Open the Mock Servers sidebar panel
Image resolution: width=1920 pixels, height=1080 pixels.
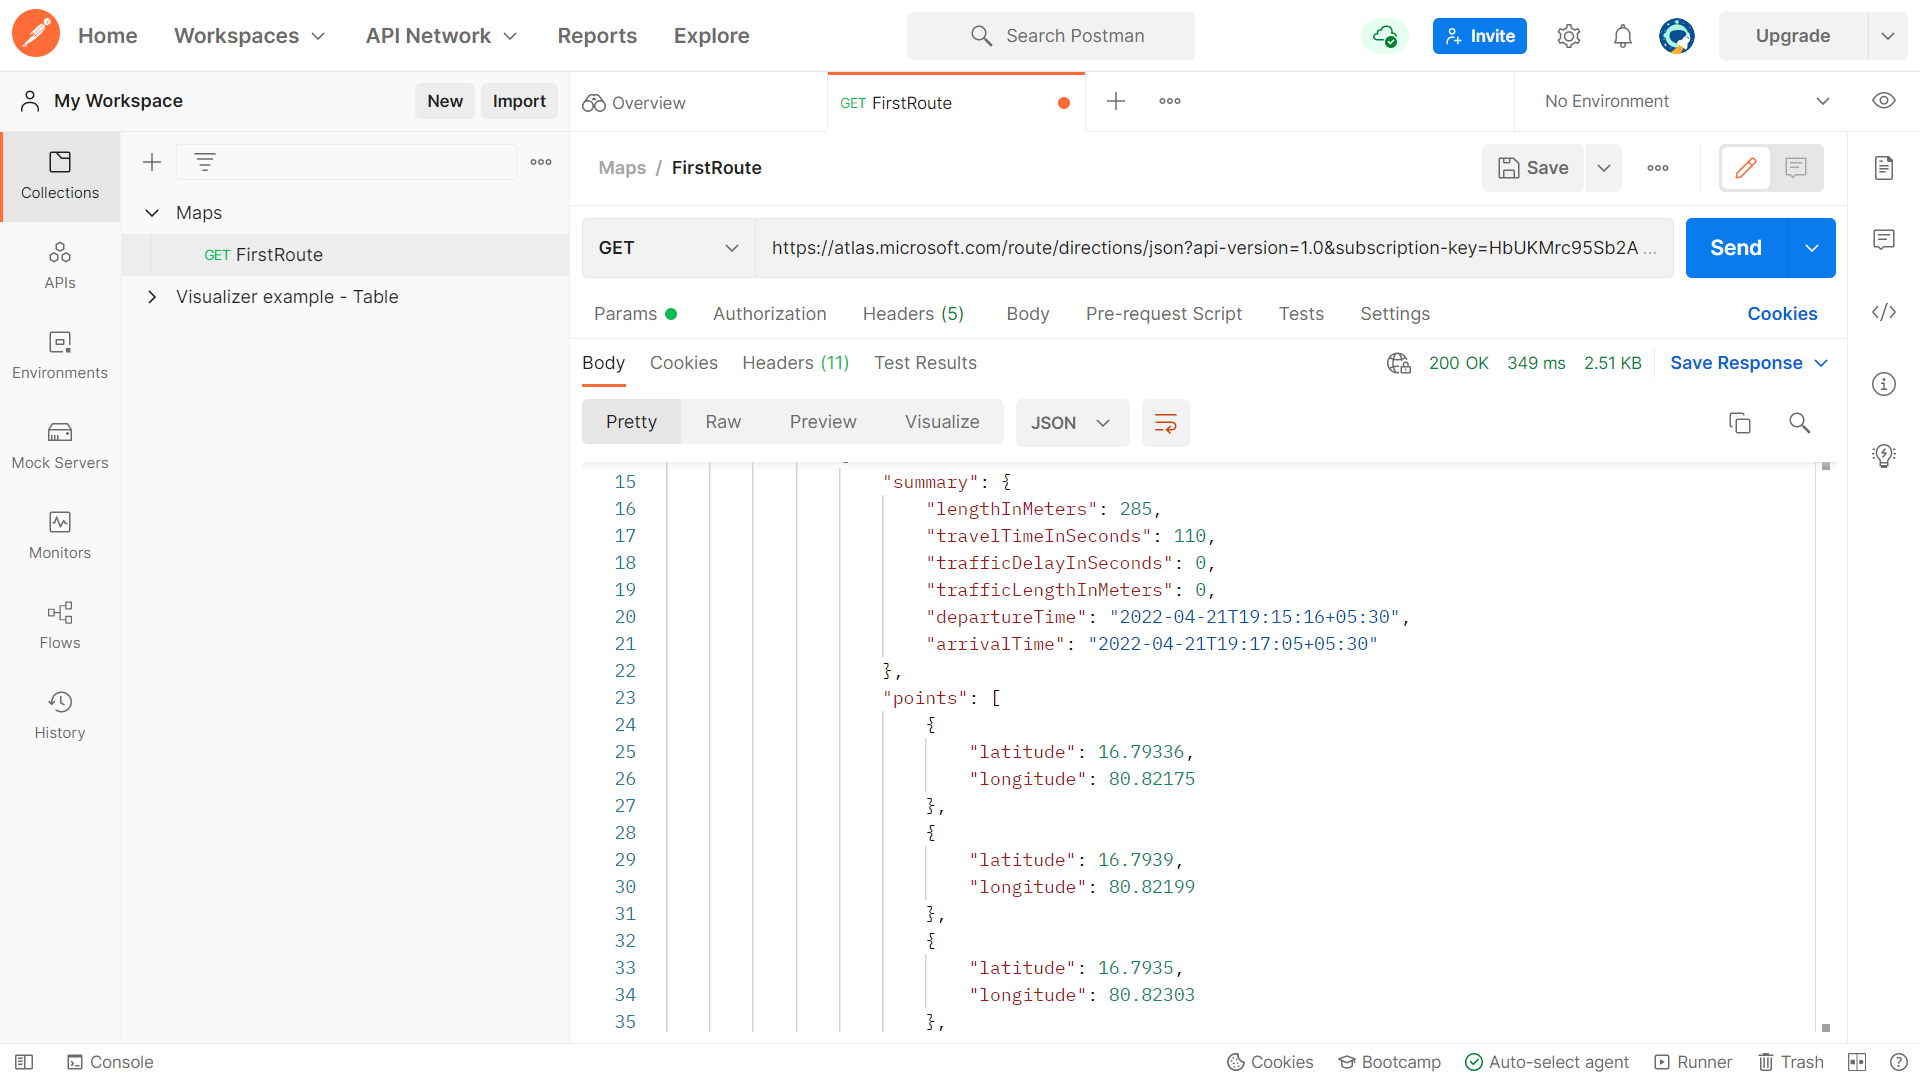pos(60,446)
